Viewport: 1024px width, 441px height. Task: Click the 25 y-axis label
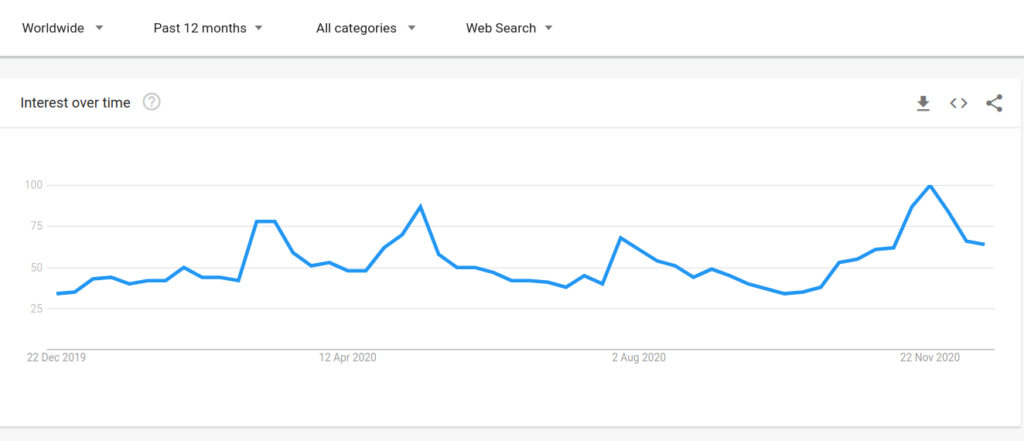coord(37,309)
